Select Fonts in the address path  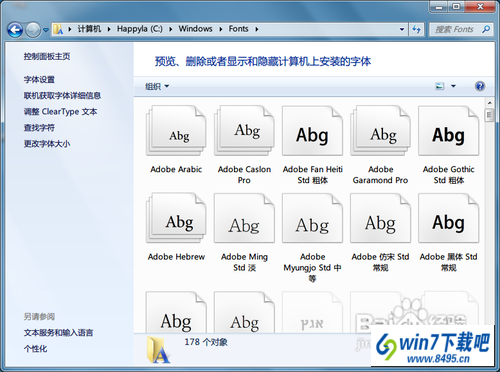pos(238,29)
